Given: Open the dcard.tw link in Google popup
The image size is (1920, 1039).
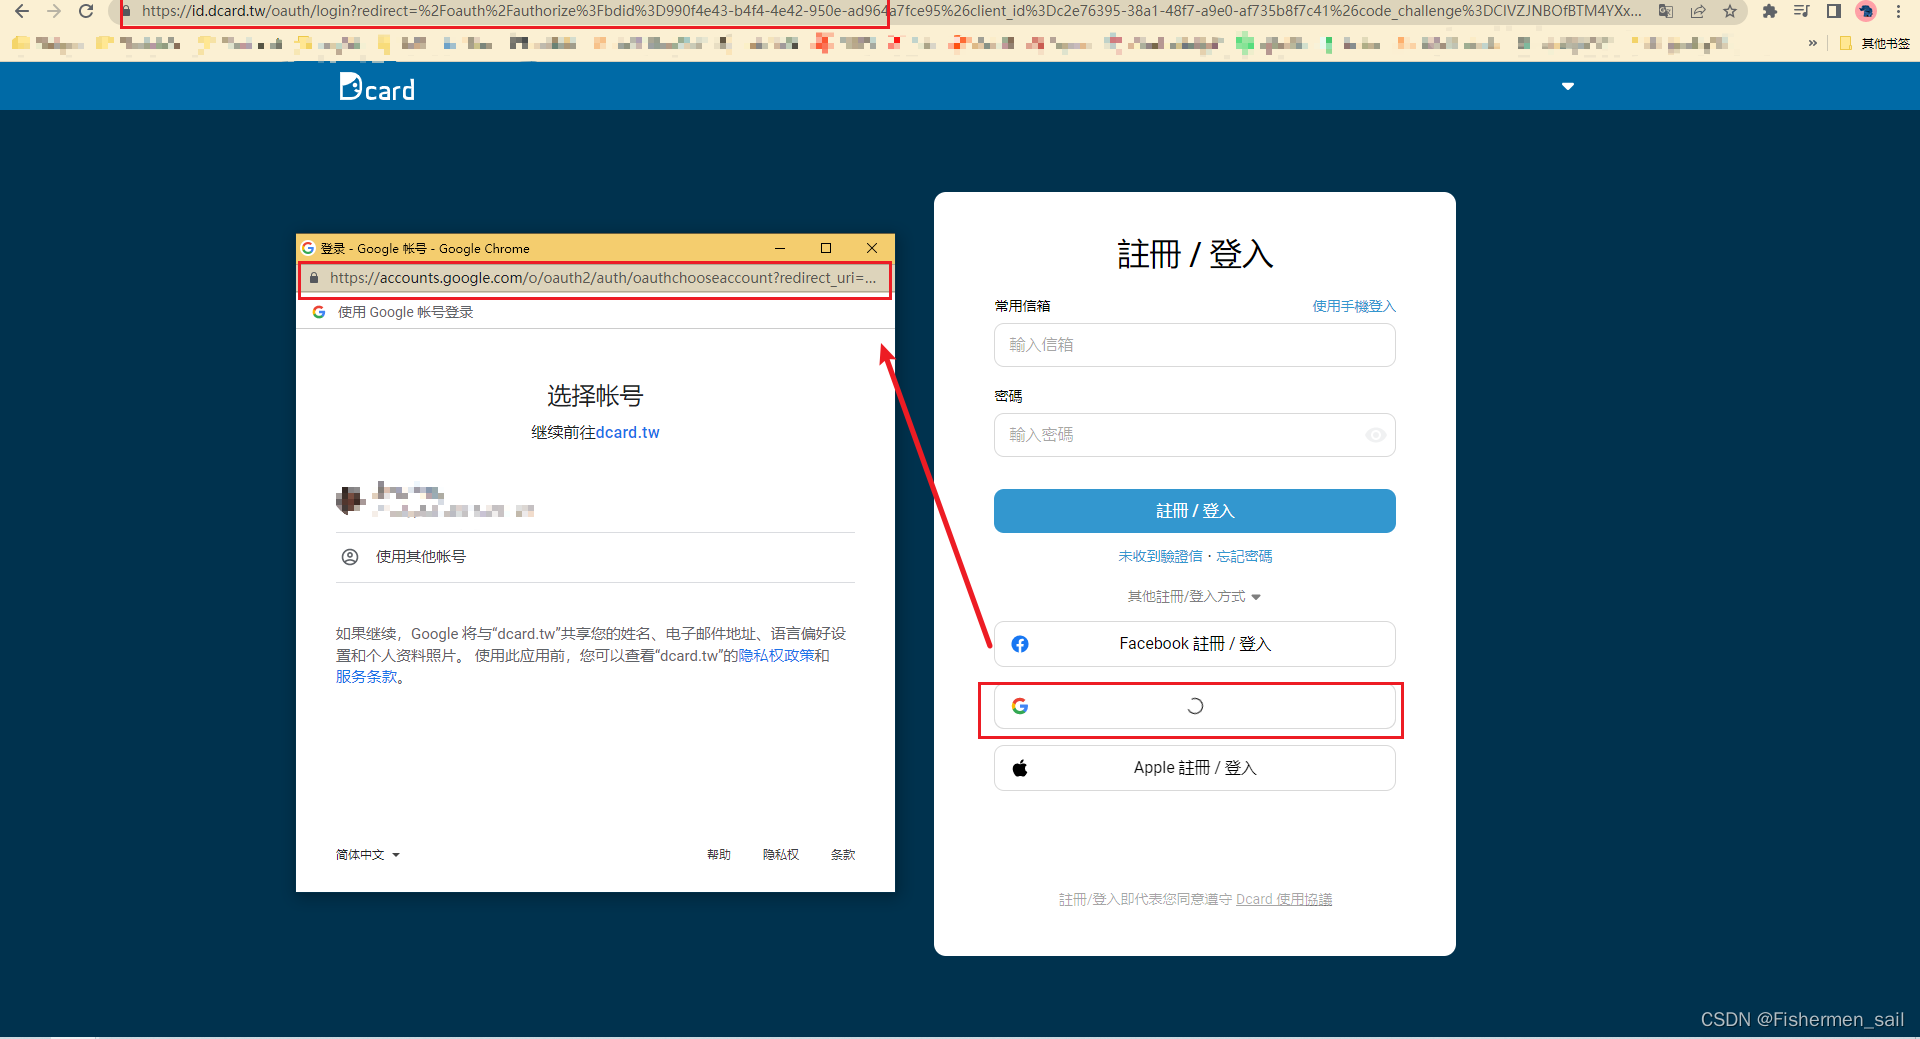Looking at the screenshot, I should pos(627,432).
